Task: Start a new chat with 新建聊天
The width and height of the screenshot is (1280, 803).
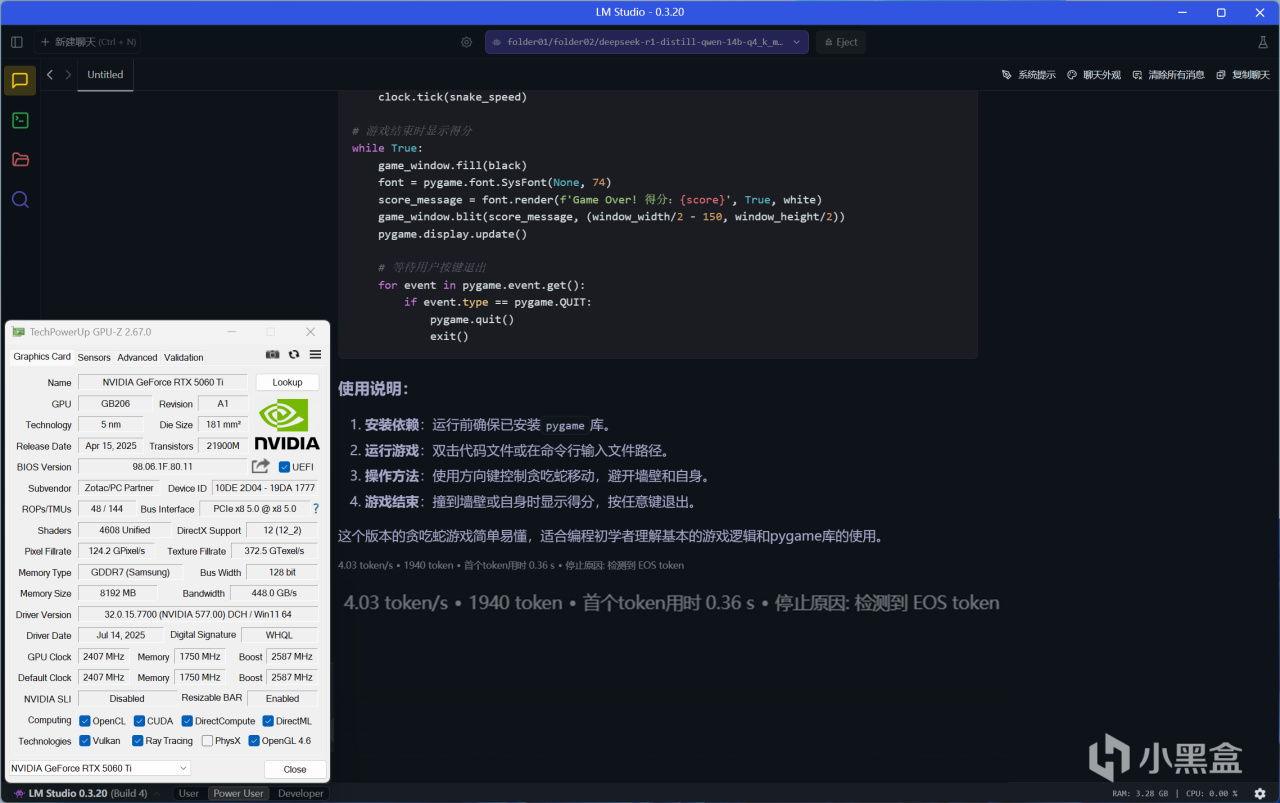Action: [x=89, y=42]
